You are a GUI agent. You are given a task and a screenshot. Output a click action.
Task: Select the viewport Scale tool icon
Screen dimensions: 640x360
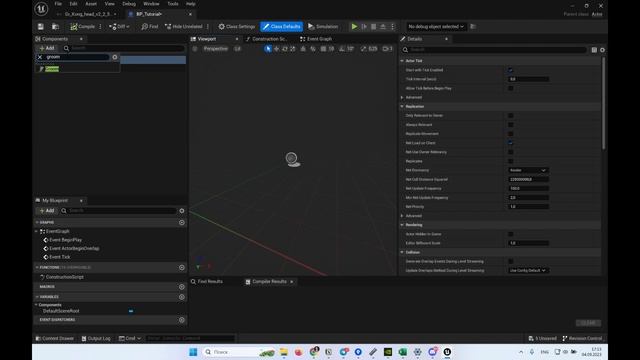[293, 49]
